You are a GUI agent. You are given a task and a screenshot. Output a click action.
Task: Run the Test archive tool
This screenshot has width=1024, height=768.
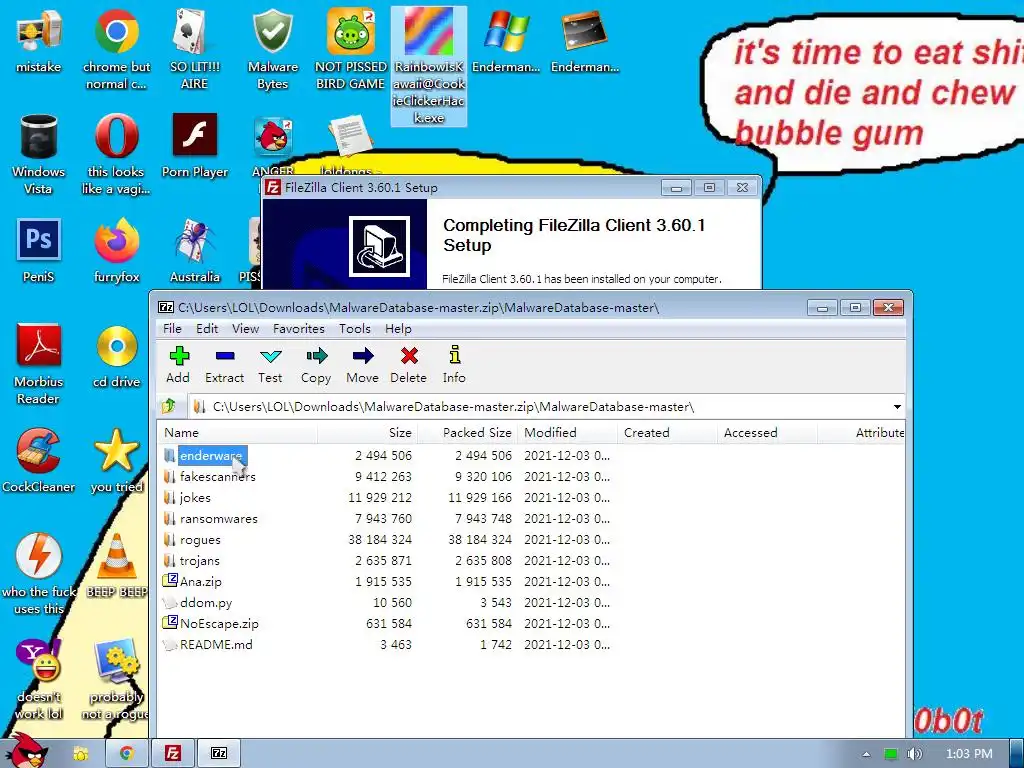[270, 364]
